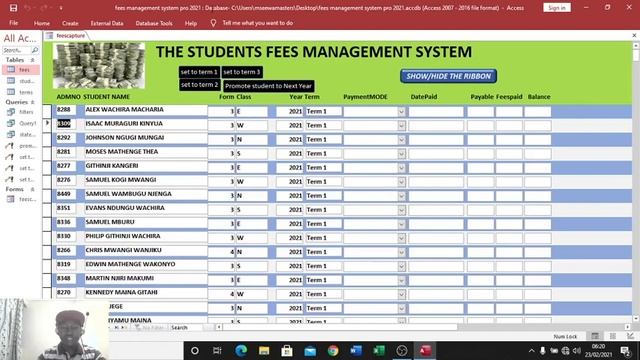Click the Sign in button
Image resolution: width=640 pixels, height=360 pixels.
(x=557, y=8)
